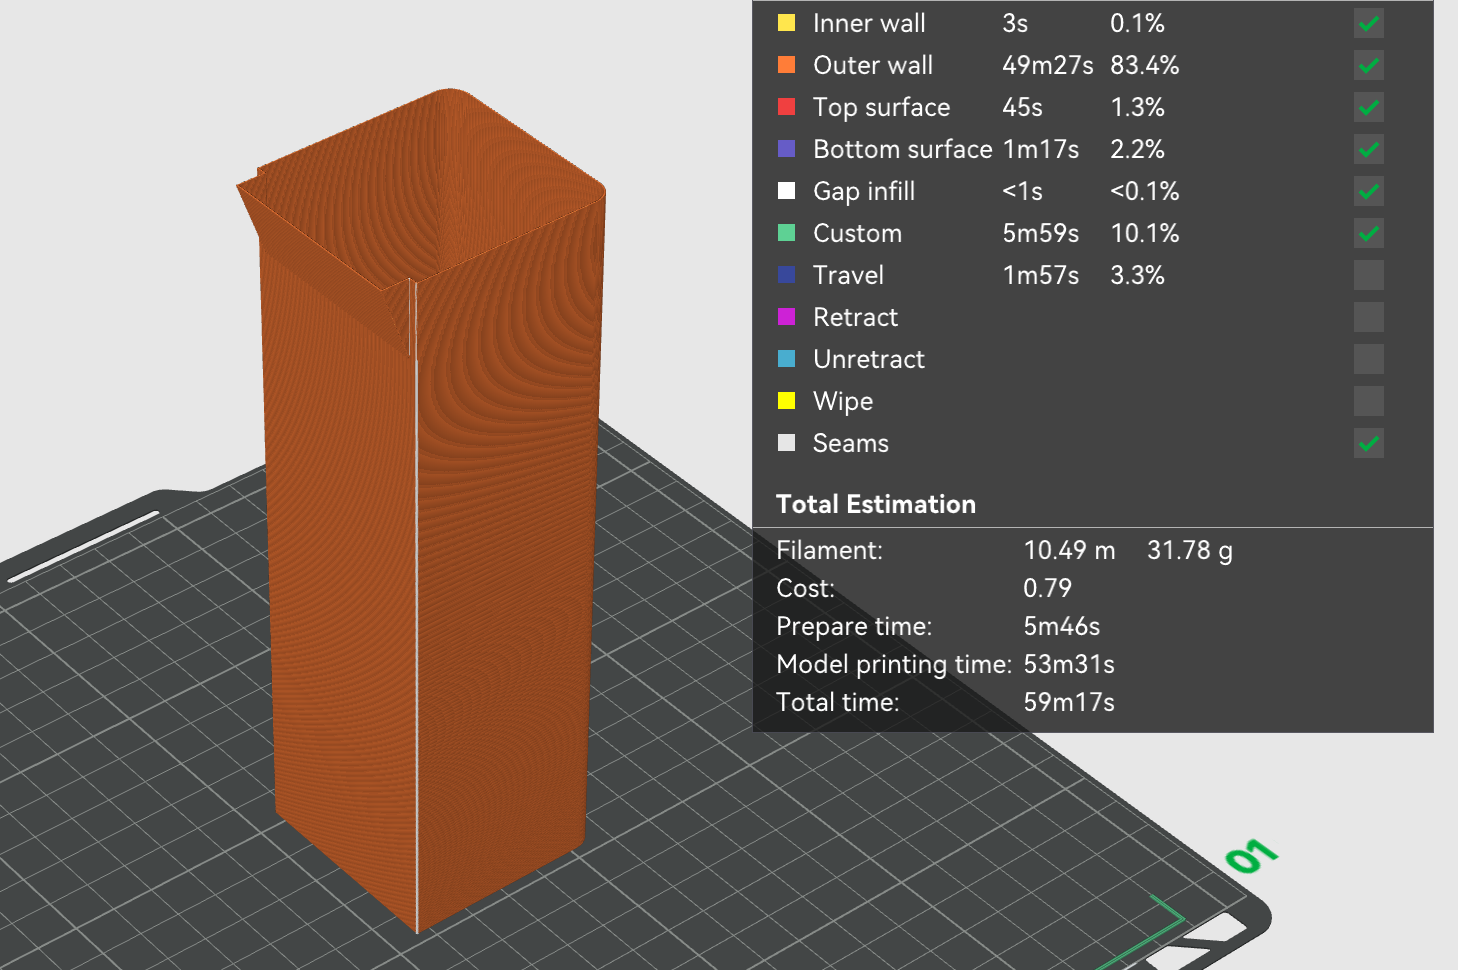The height and width of the screenshot is (970, 1458).
Task: Click the green plate number 01 label
Action: 1251,856
